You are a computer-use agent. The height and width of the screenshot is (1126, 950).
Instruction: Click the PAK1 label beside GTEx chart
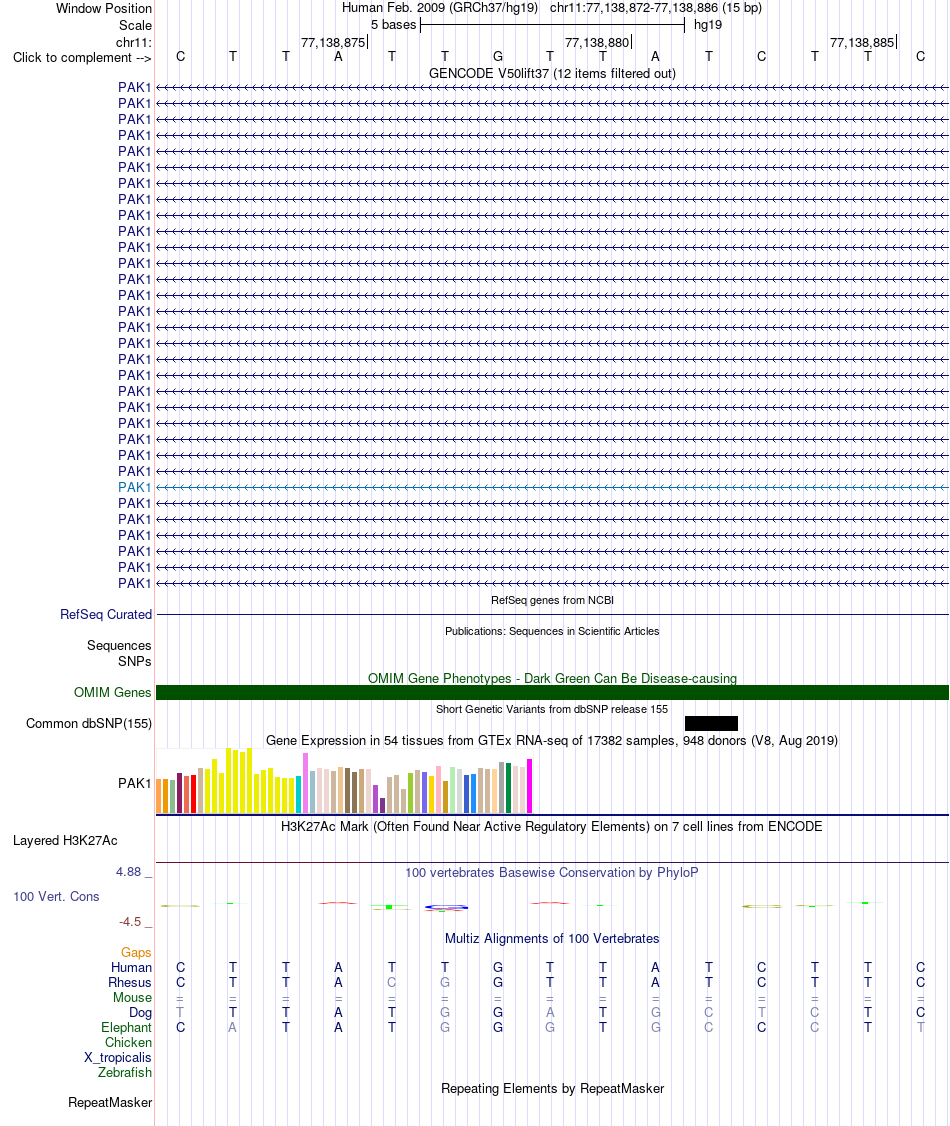click(x=134, y=783)
